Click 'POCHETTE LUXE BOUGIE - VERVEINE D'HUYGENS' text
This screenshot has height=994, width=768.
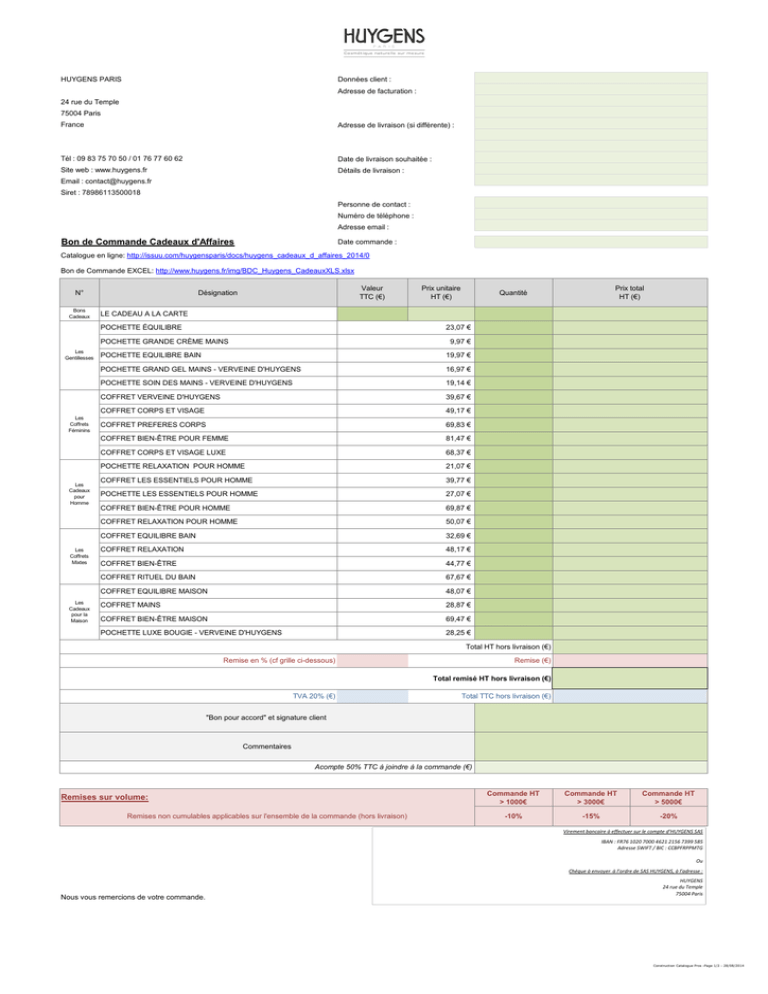pos(191,633)
